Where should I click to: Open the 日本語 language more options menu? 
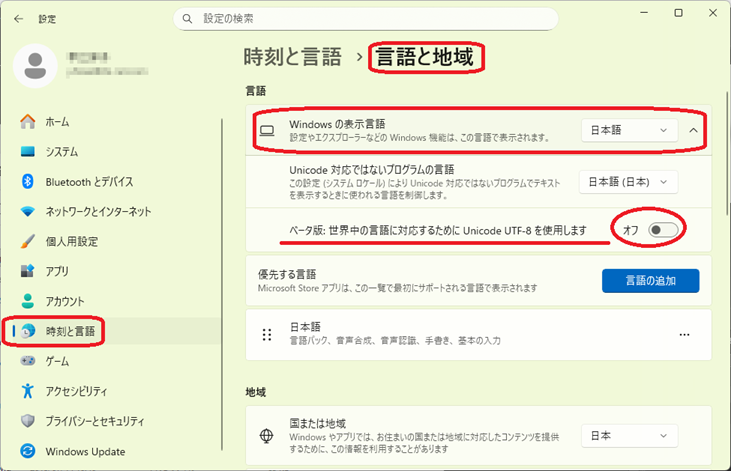point(684,335)
